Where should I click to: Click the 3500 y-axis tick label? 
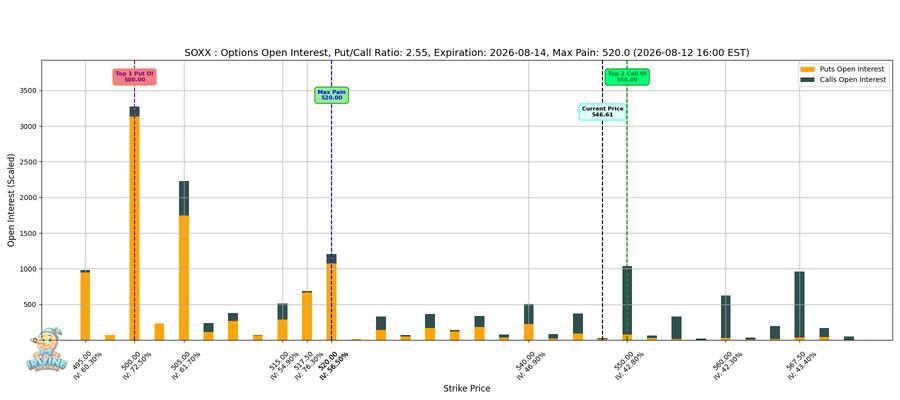click(28, 91)
